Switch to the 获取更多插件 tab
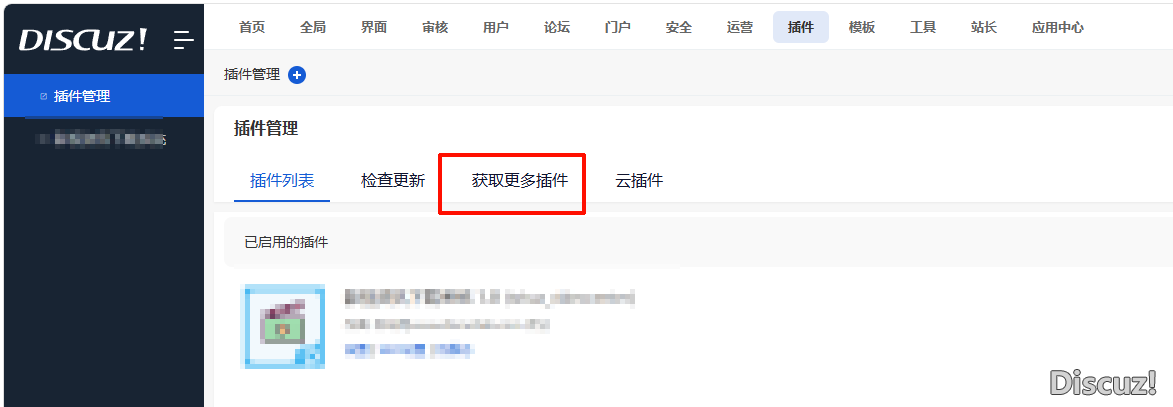The height and width of the screenshot is (407, 1173). (x=519, y=180)
